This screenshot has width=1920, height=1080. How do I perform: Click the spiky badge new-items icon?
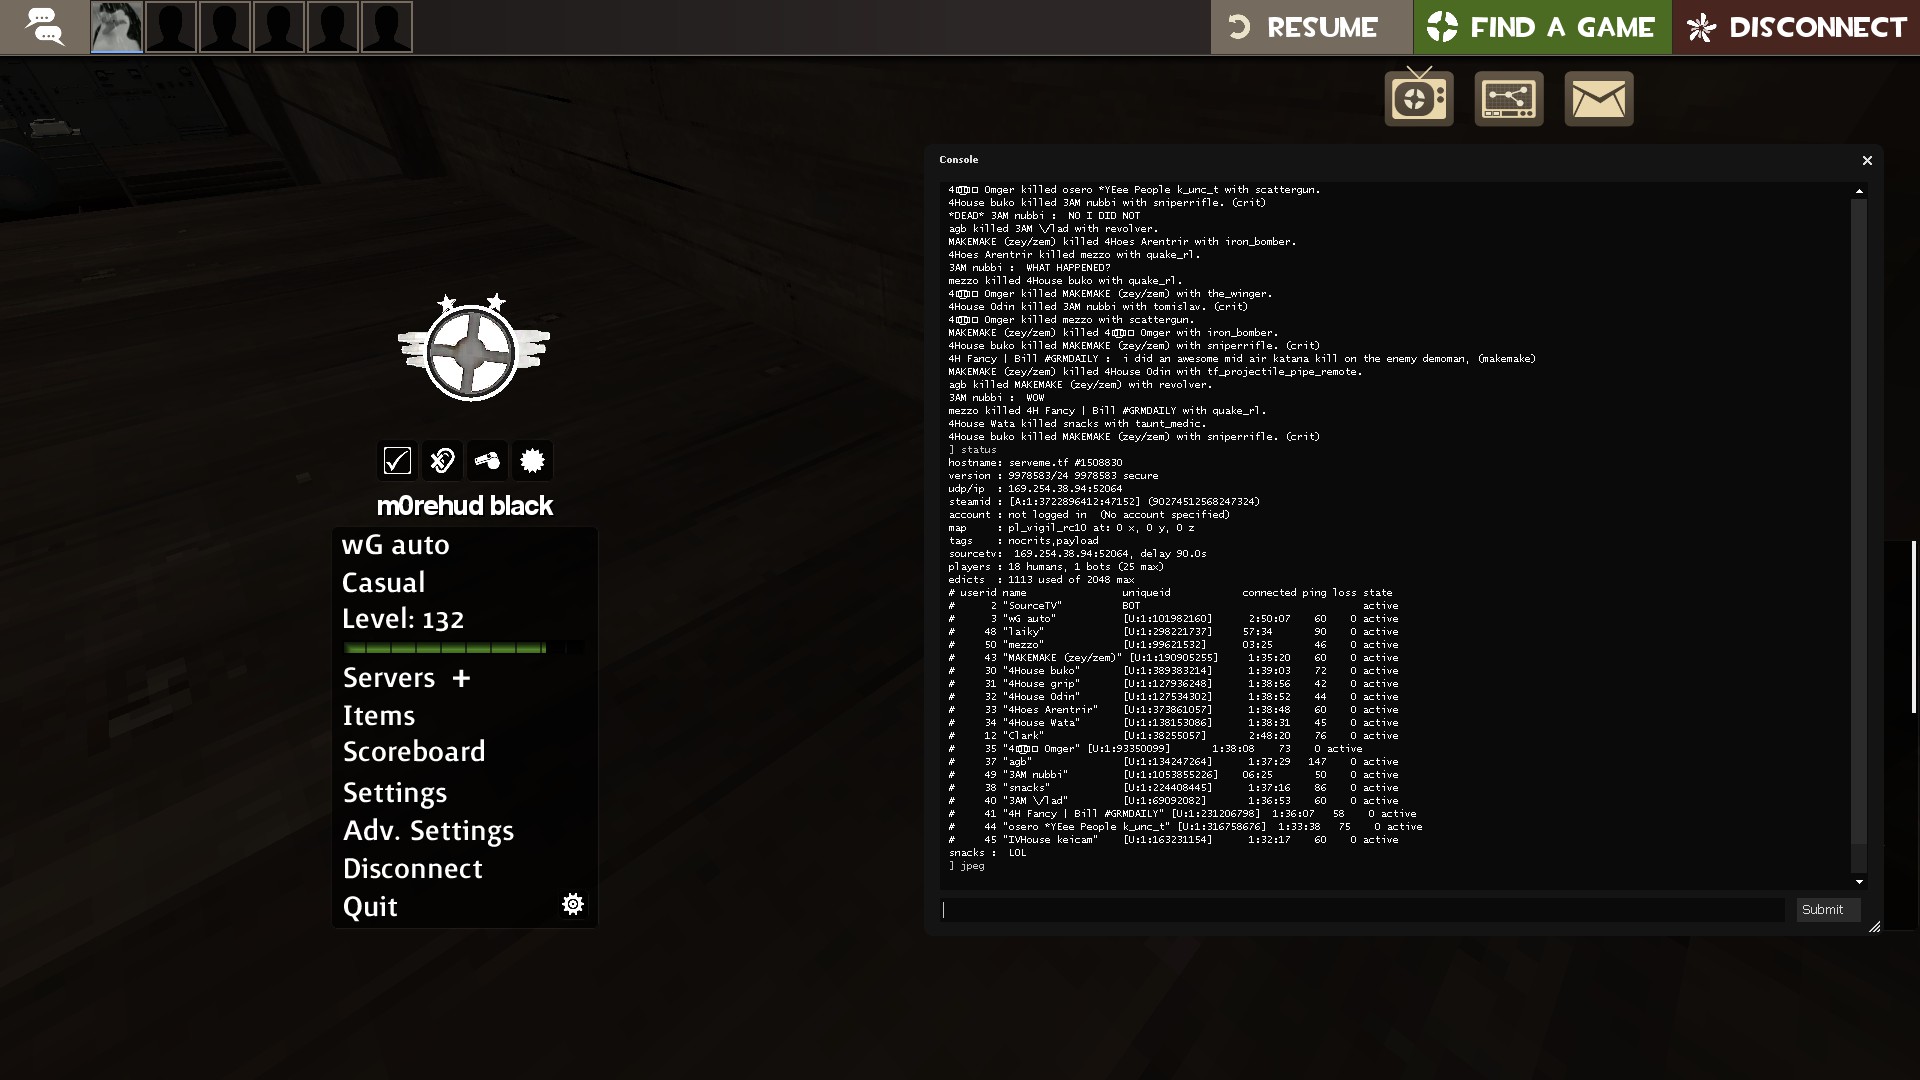point(532,461)
